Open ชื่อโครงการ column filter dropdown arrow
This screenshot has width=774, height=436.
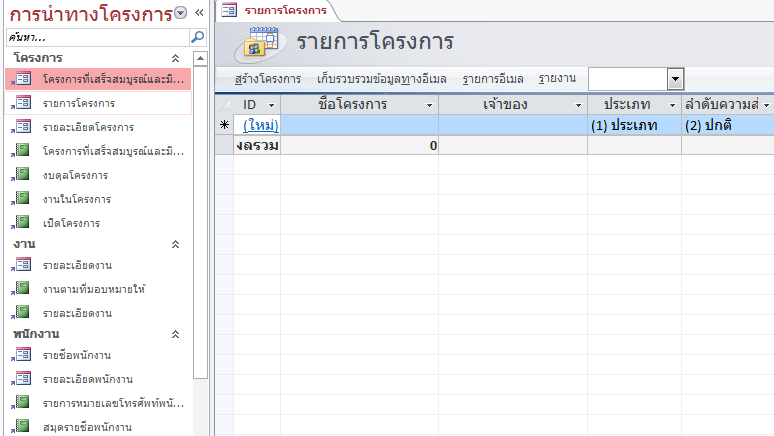(429, 105)
